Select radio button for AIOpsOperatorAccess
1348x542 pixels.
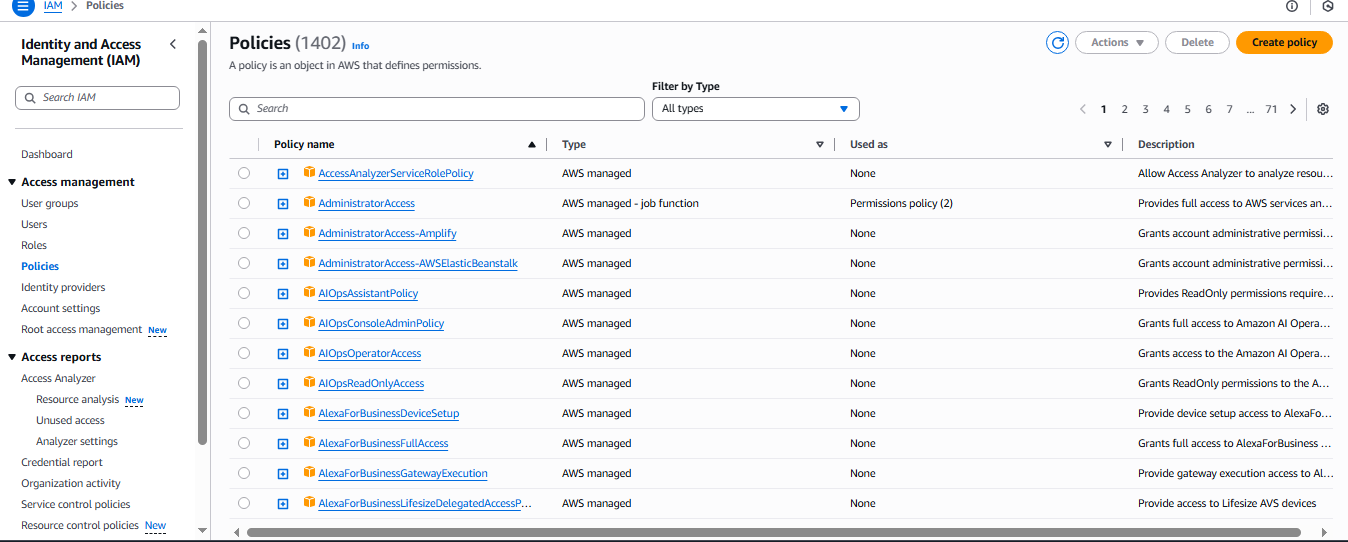244,353
